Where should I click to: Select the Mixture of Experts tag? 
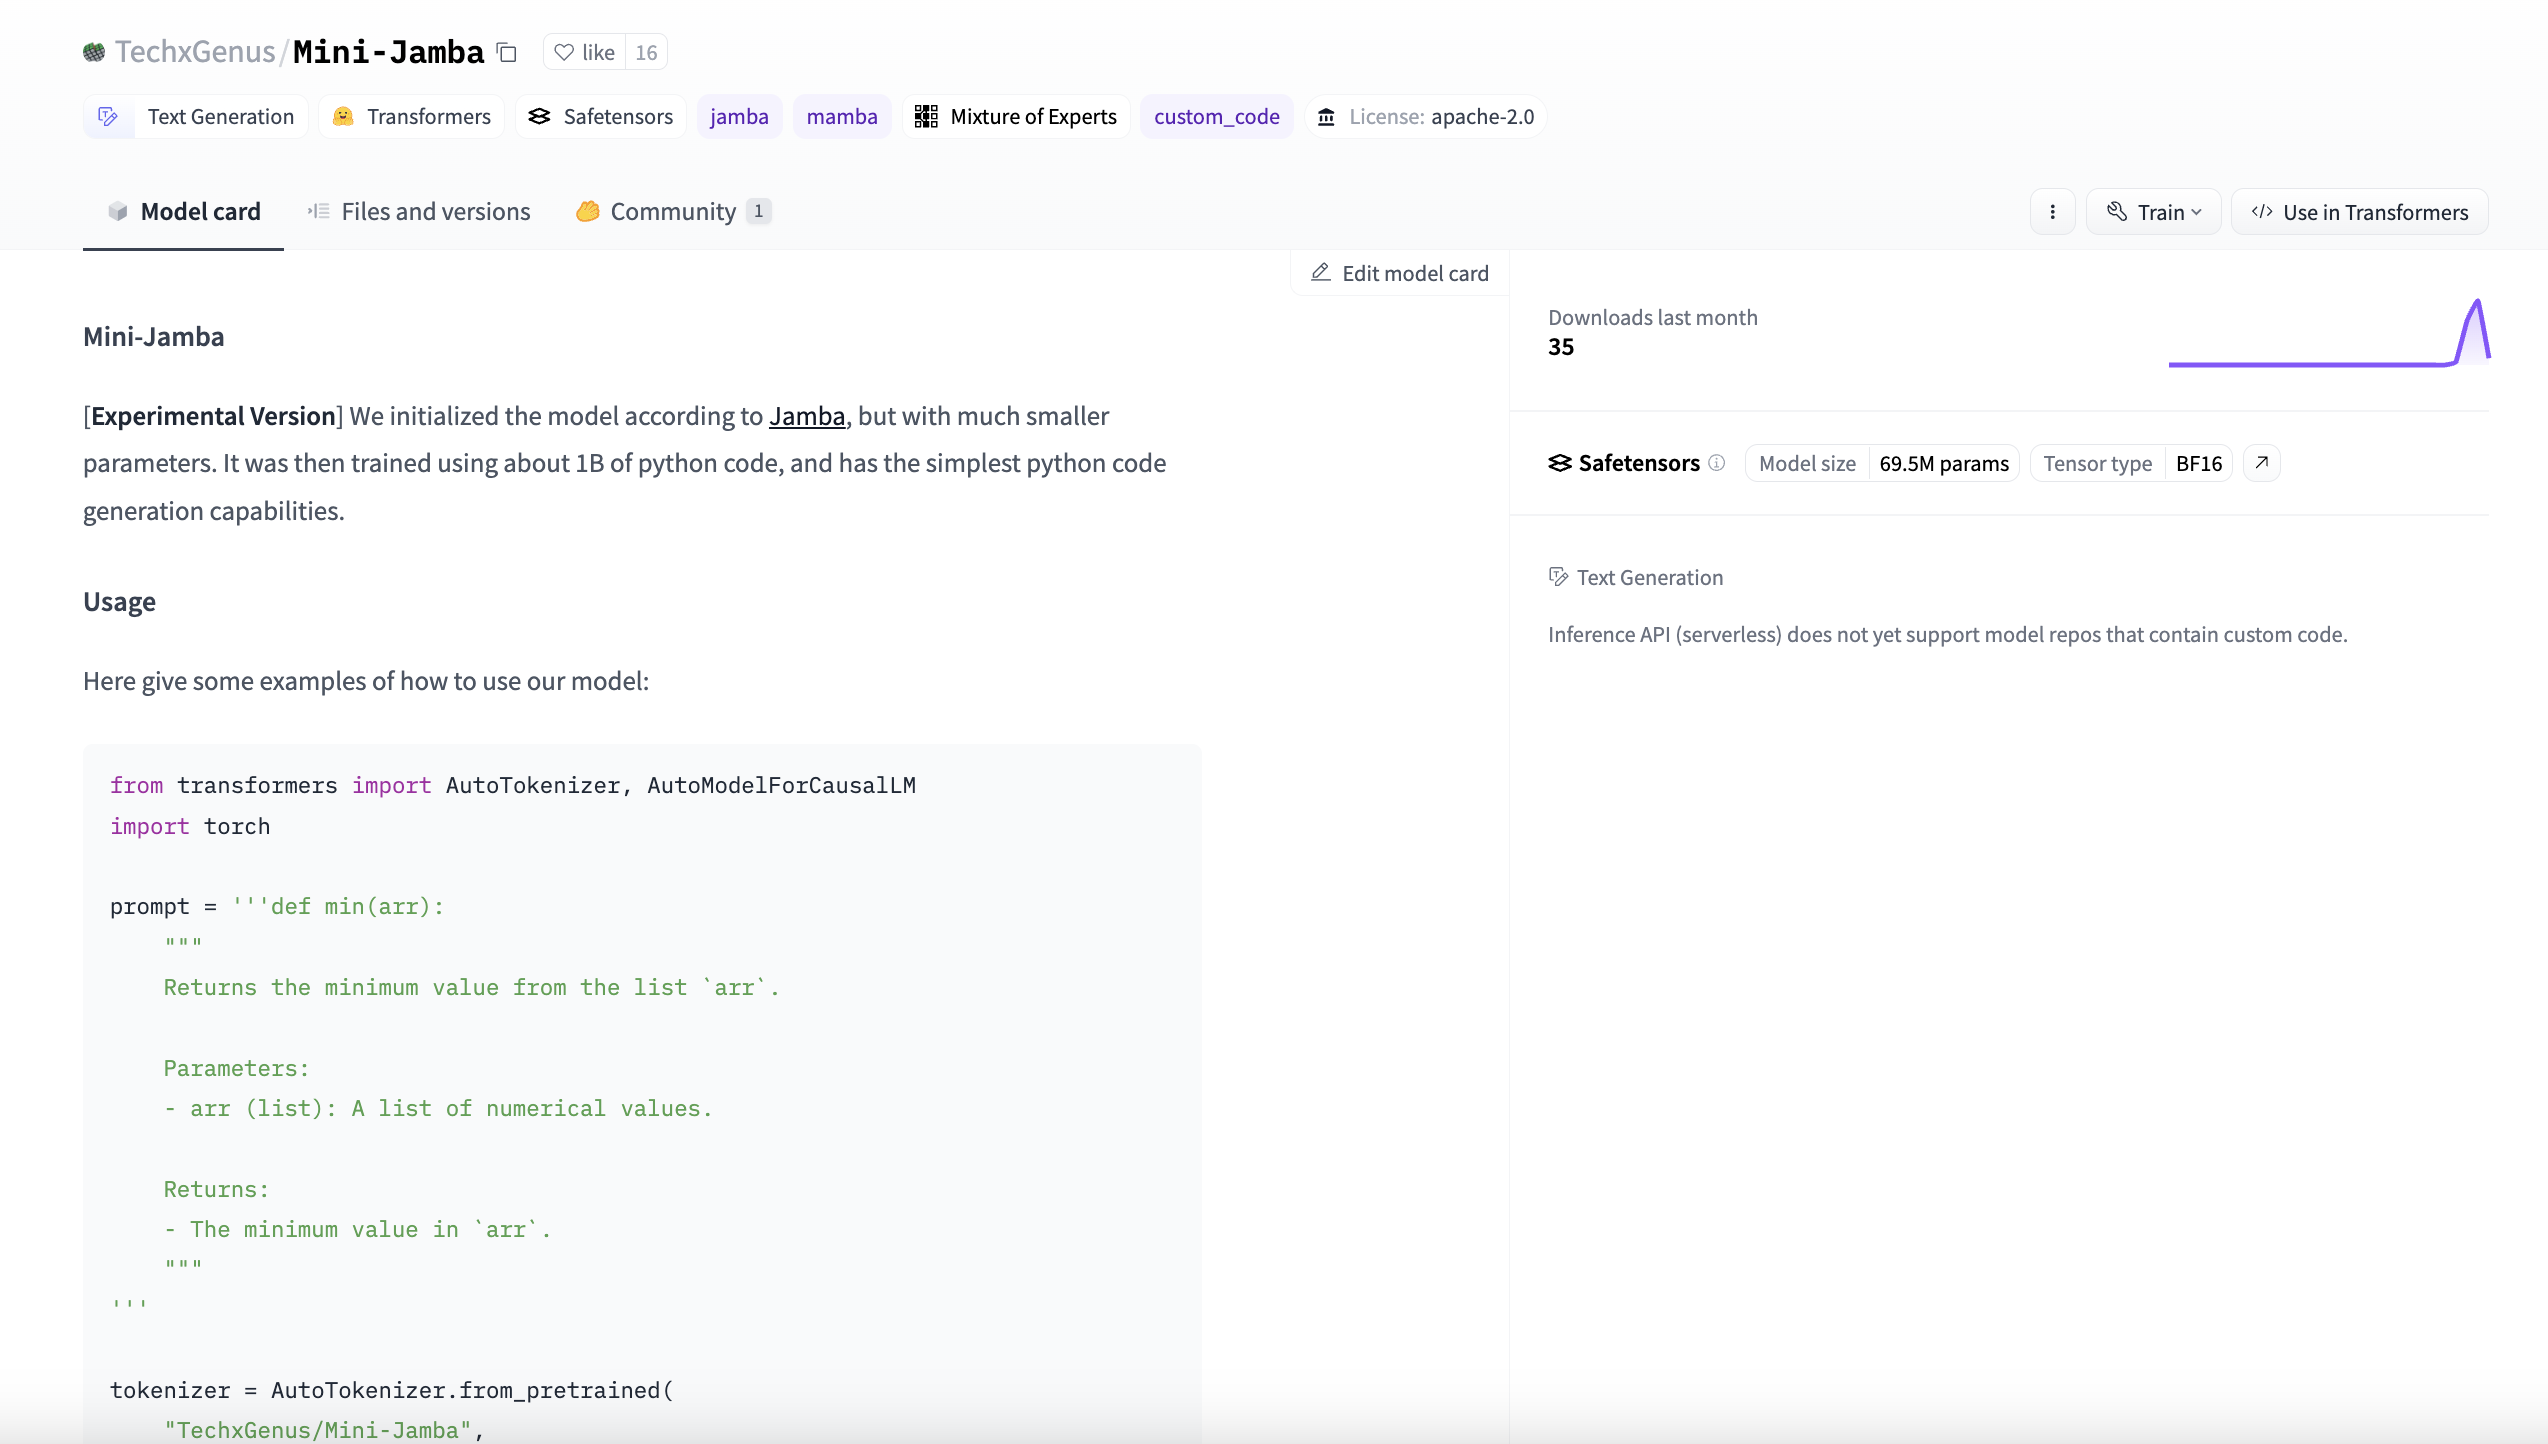(x=1016, y=116)
